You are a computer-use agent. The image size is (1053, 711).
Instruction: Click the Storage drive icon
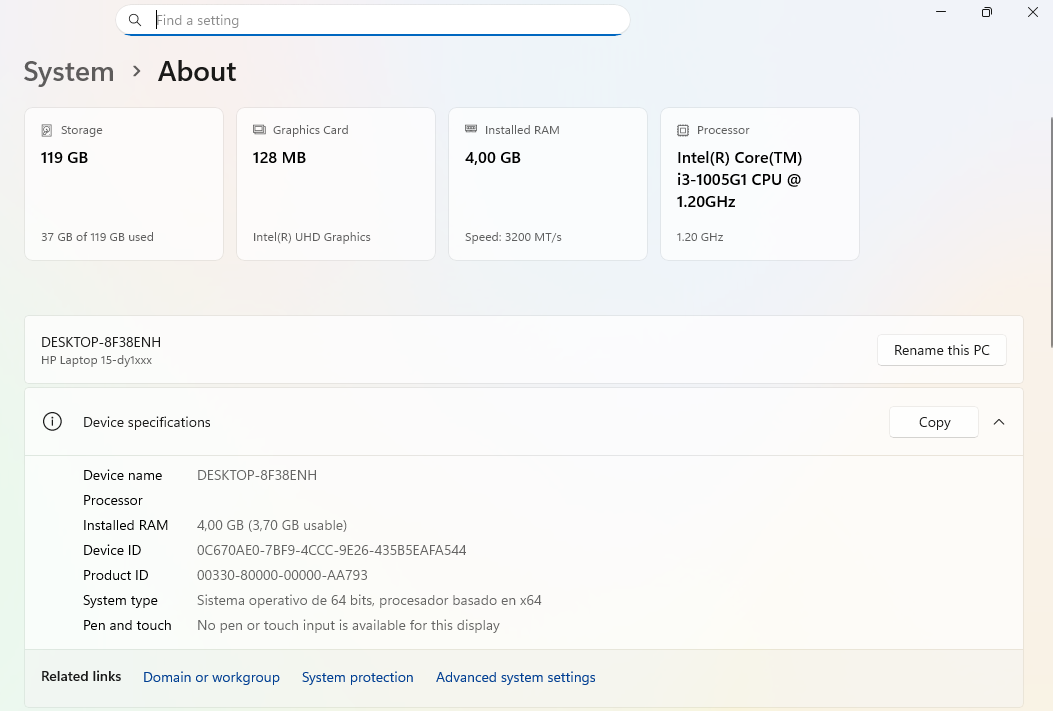[x=47, y=130]
